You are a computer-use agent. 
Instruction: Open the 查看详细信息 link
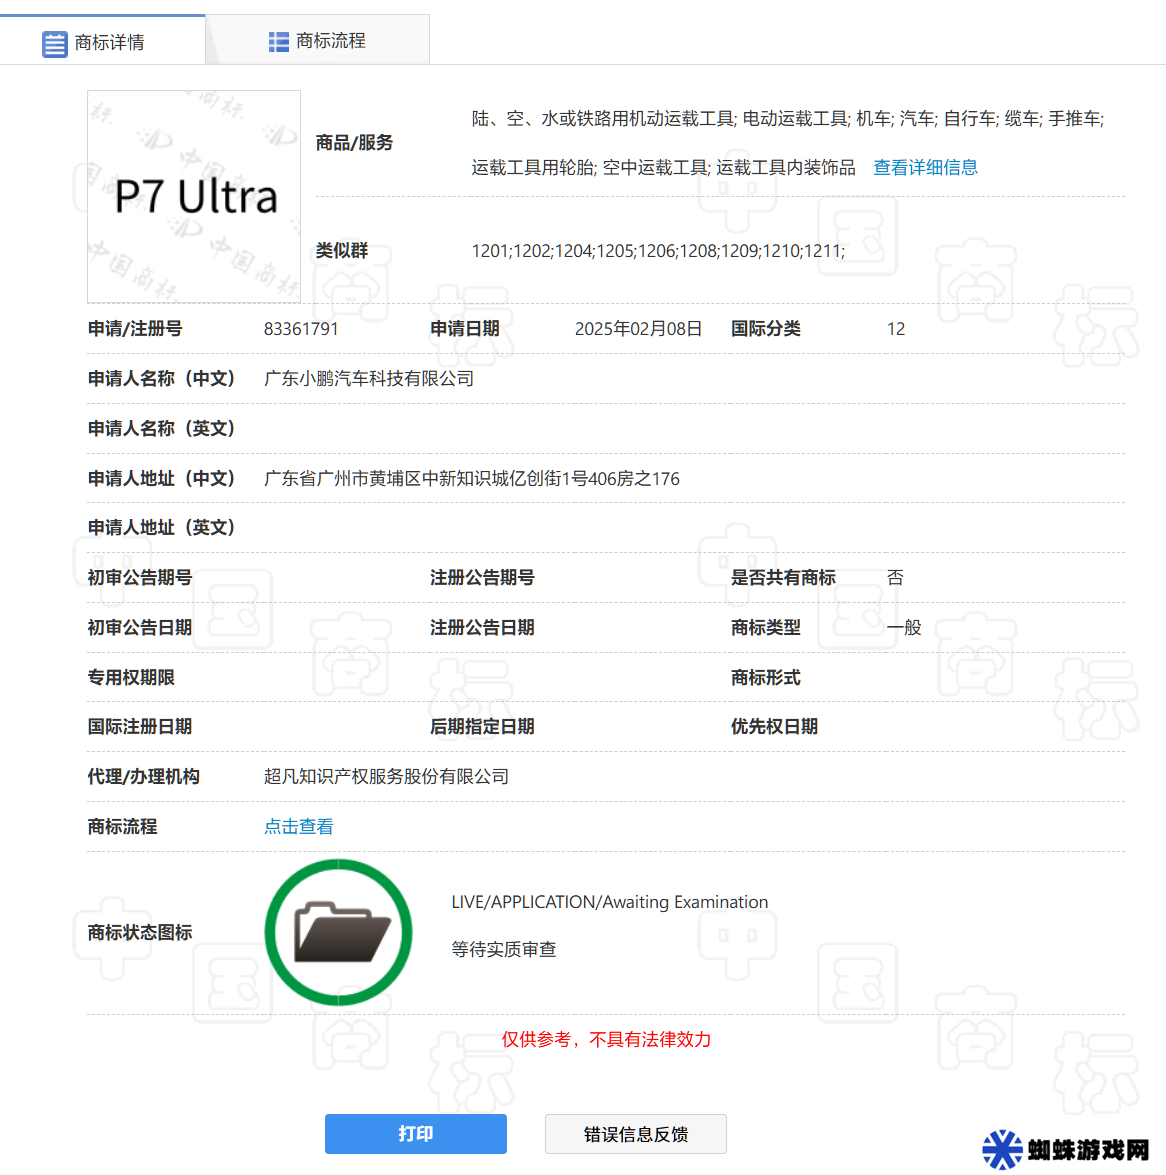[925, 168]
